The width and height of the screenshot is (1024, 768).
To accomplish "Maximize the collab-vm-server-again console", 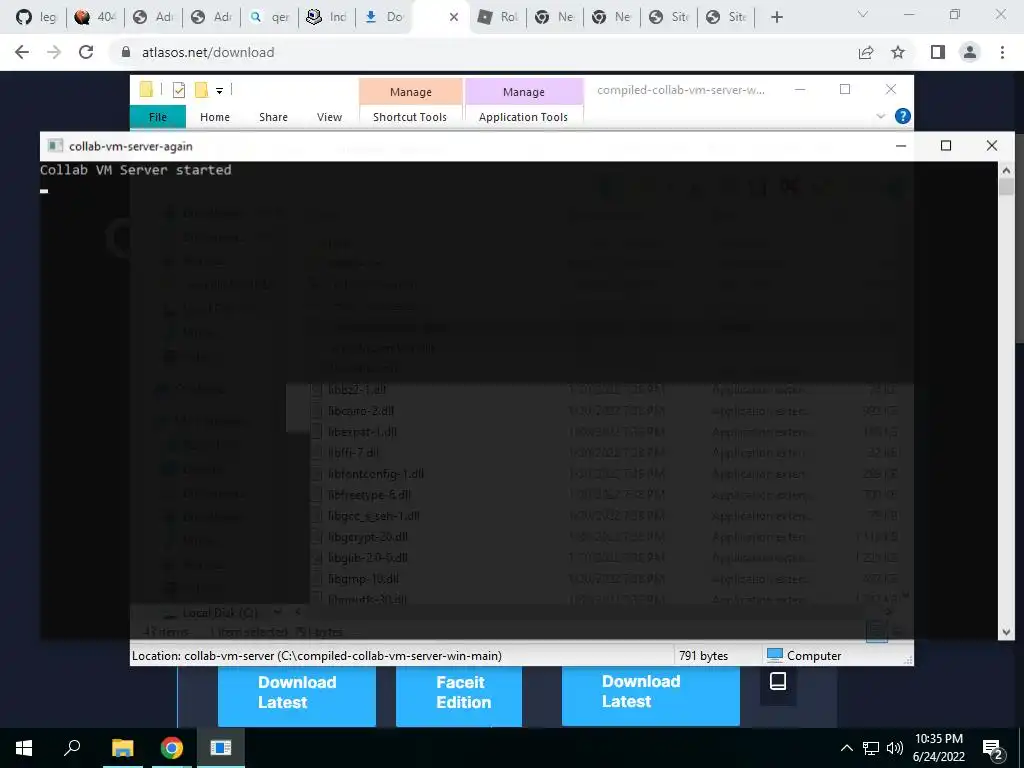I will click(x=946, y=146).
